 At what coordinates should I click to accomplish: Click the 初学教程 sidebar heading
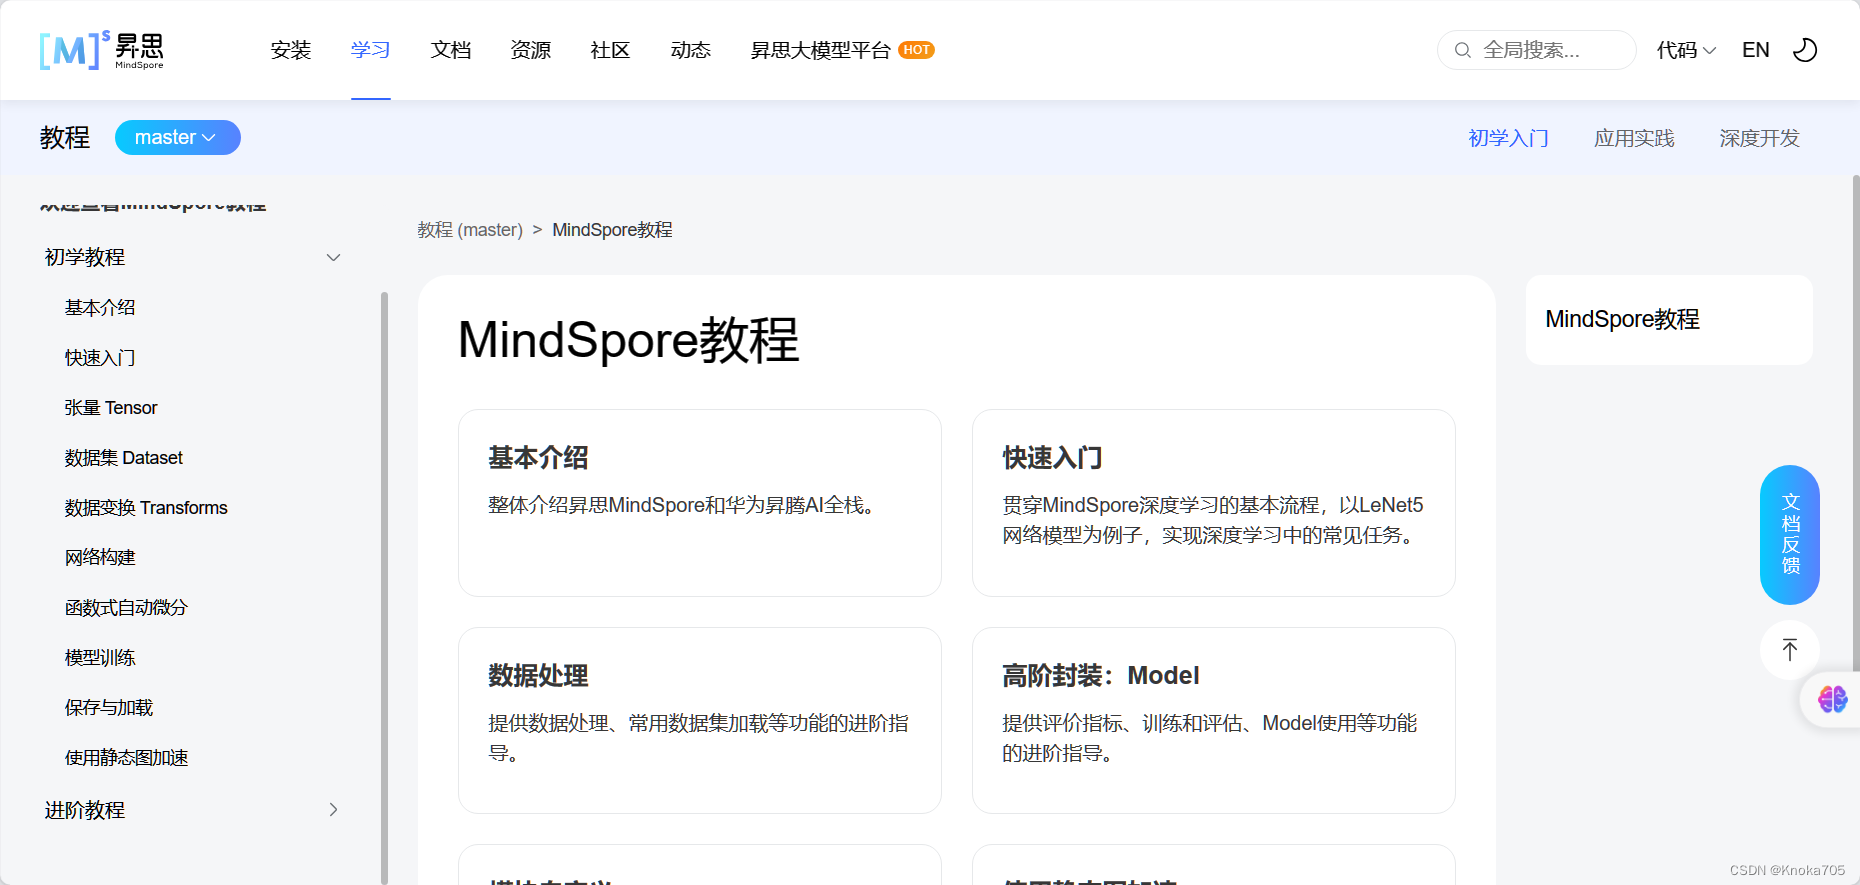point(85,258)
